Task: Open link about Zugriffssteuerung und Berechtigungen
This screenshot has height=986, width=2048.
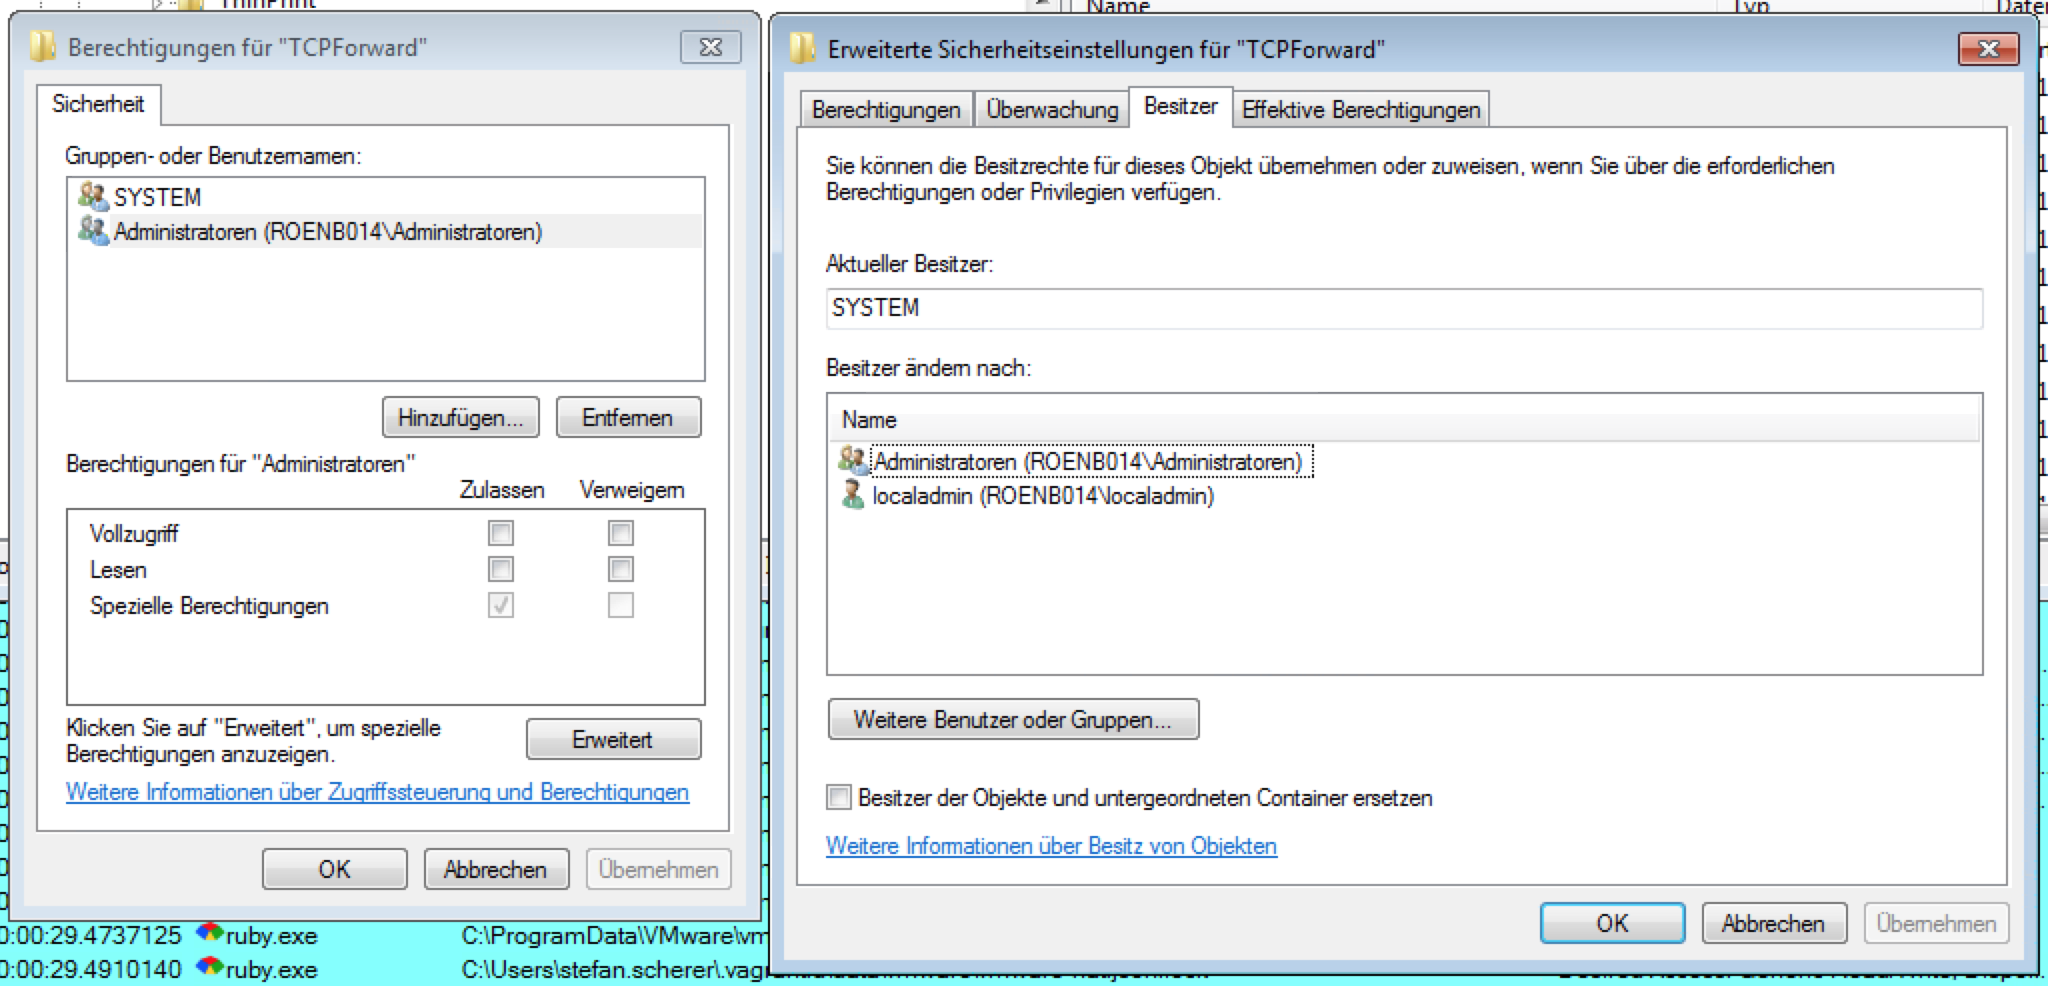Action: (x=377, y=792)
